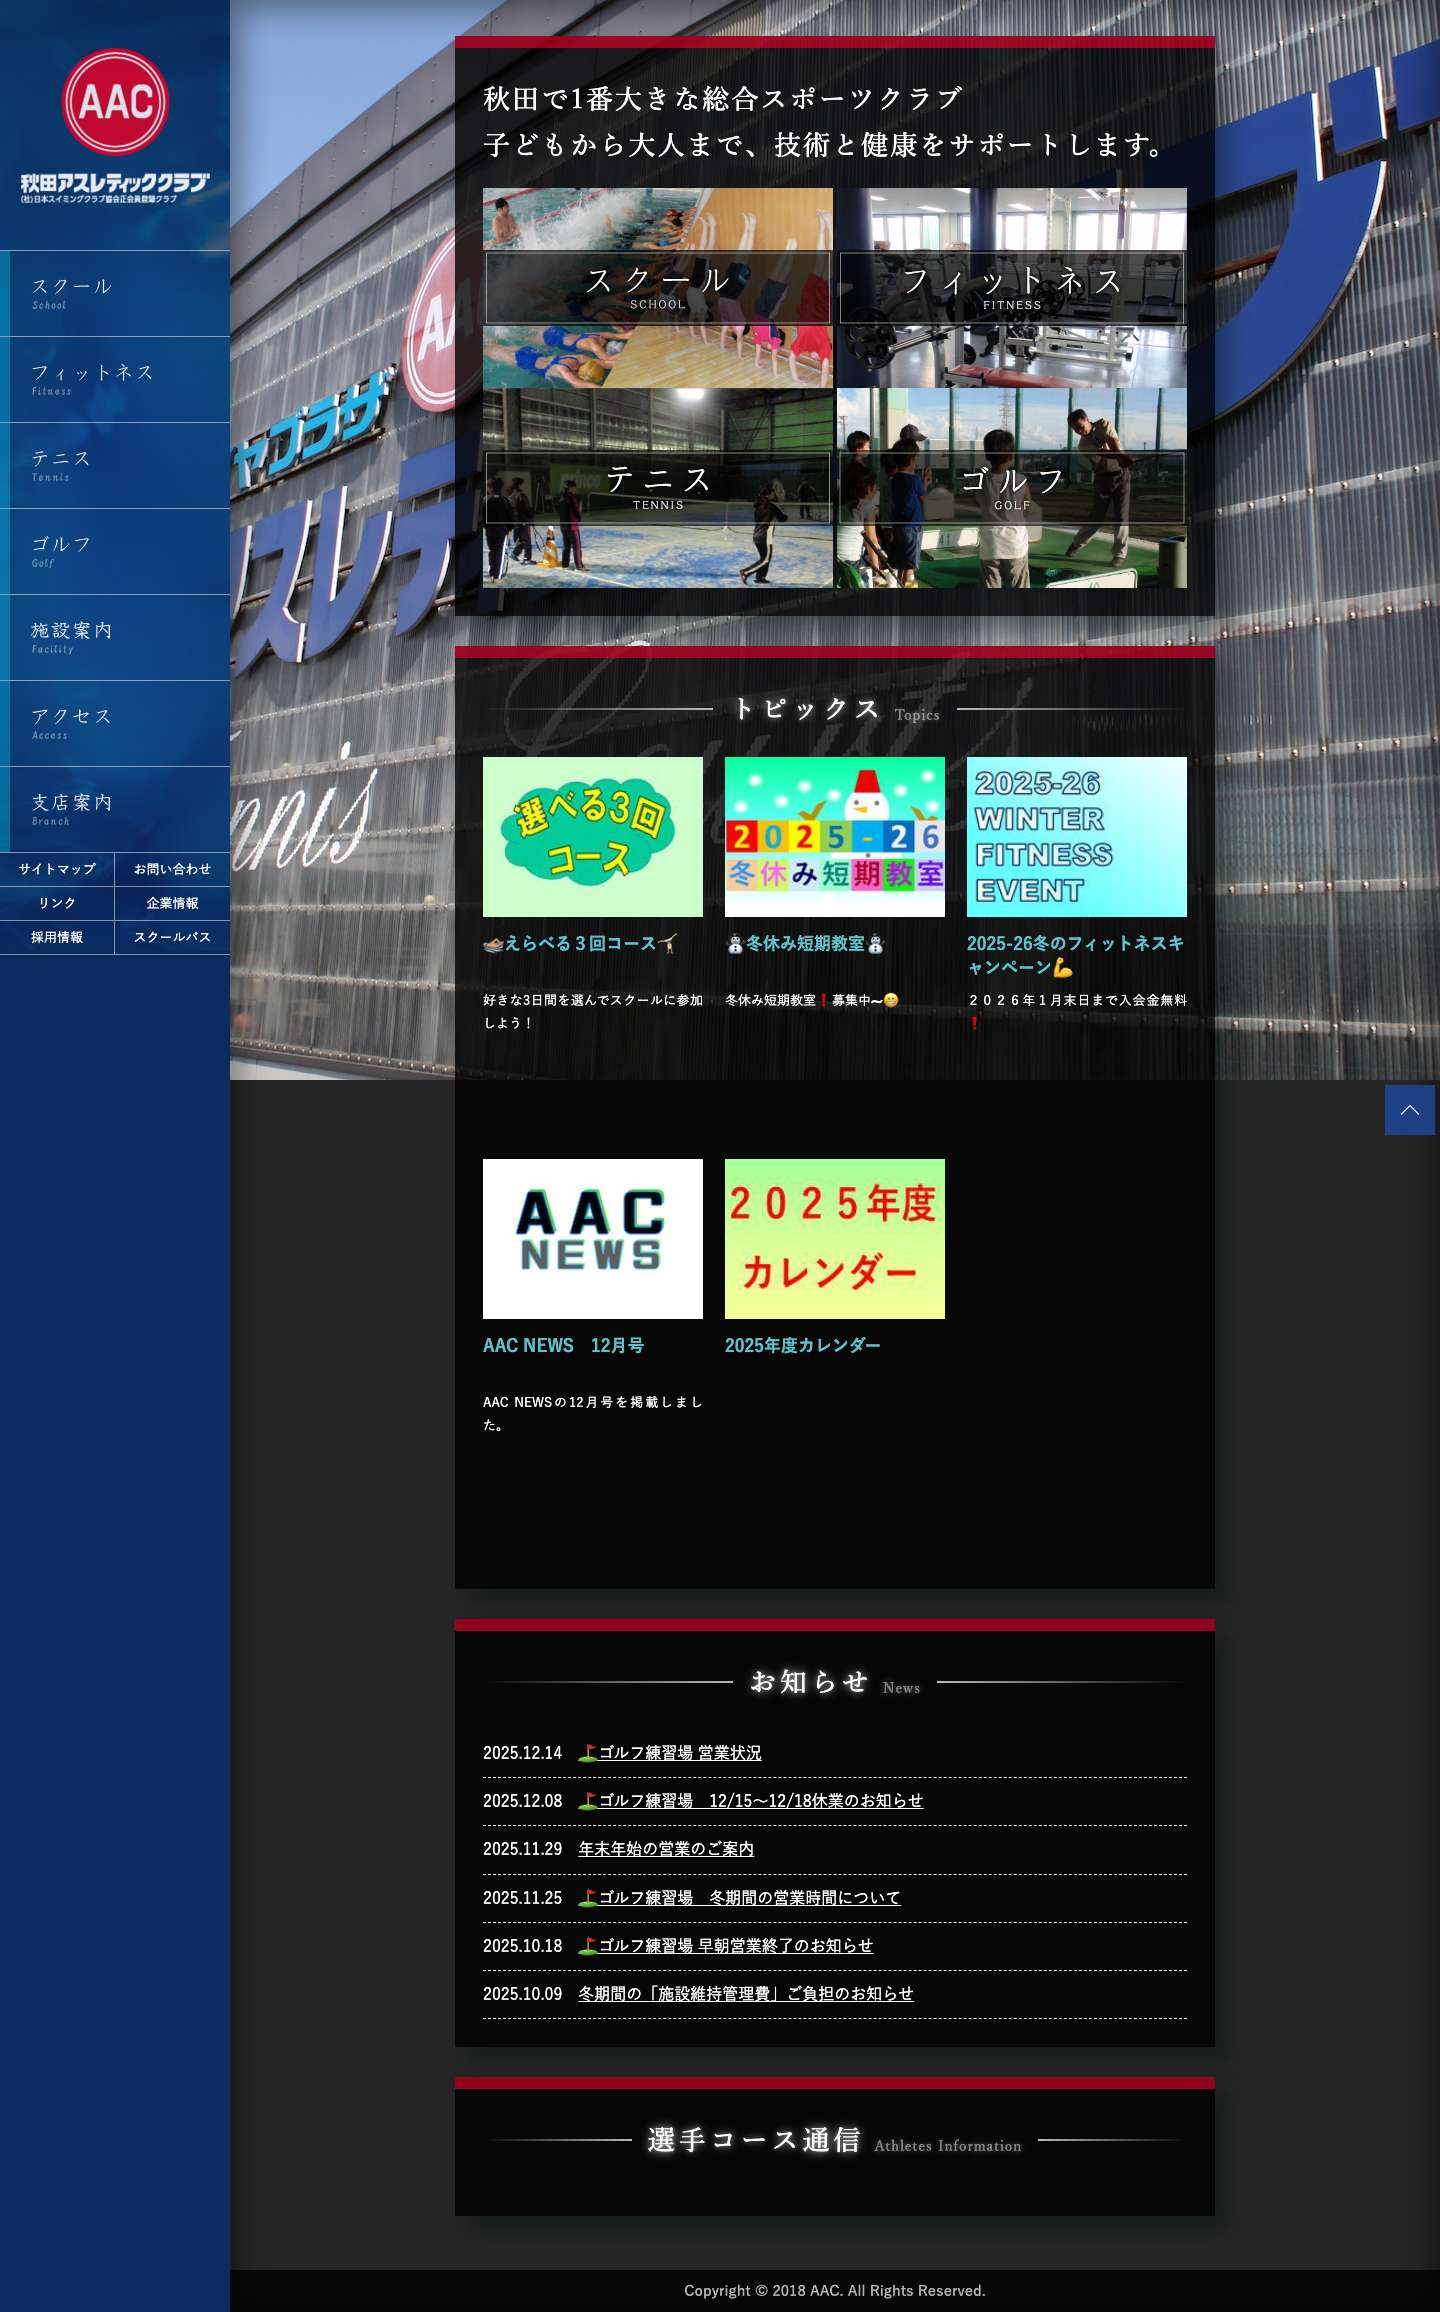The image size is (1440, 2312).
Task: Click 秋田で1番大きな総合スポーツクラブ headline
Action: pos(723,99)
